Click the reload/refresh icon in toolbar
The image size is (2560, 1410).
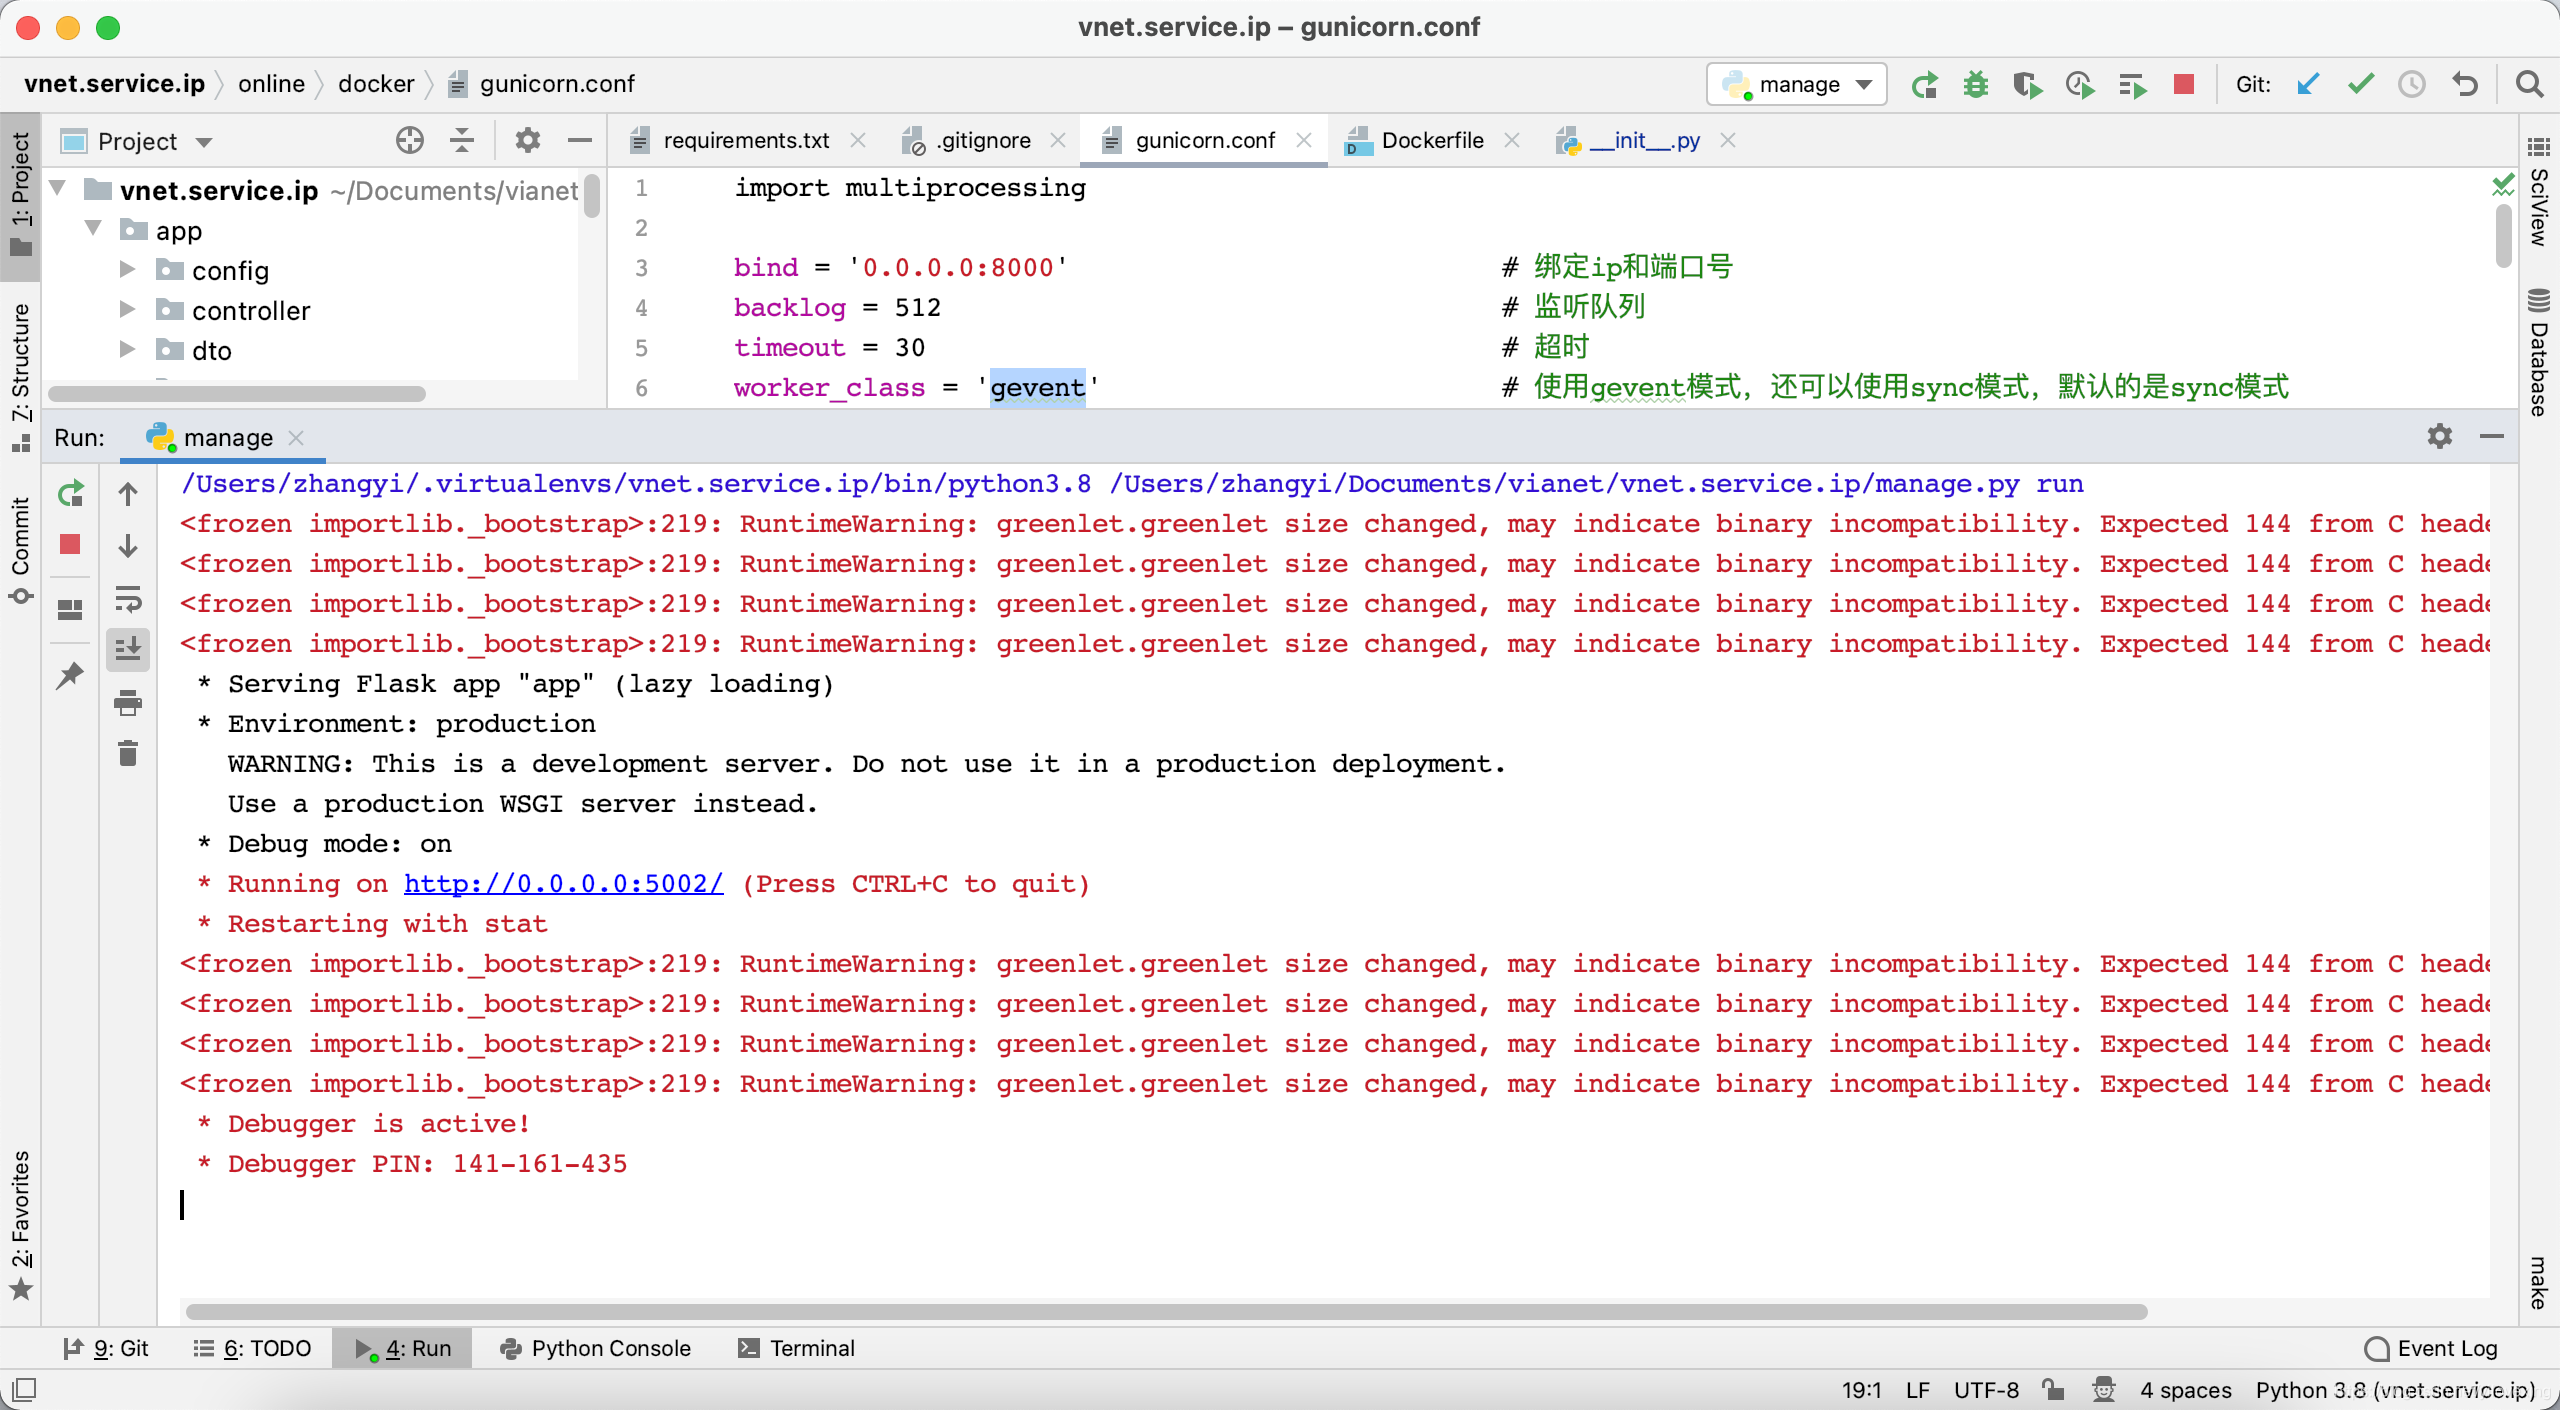coord(1923,83)
